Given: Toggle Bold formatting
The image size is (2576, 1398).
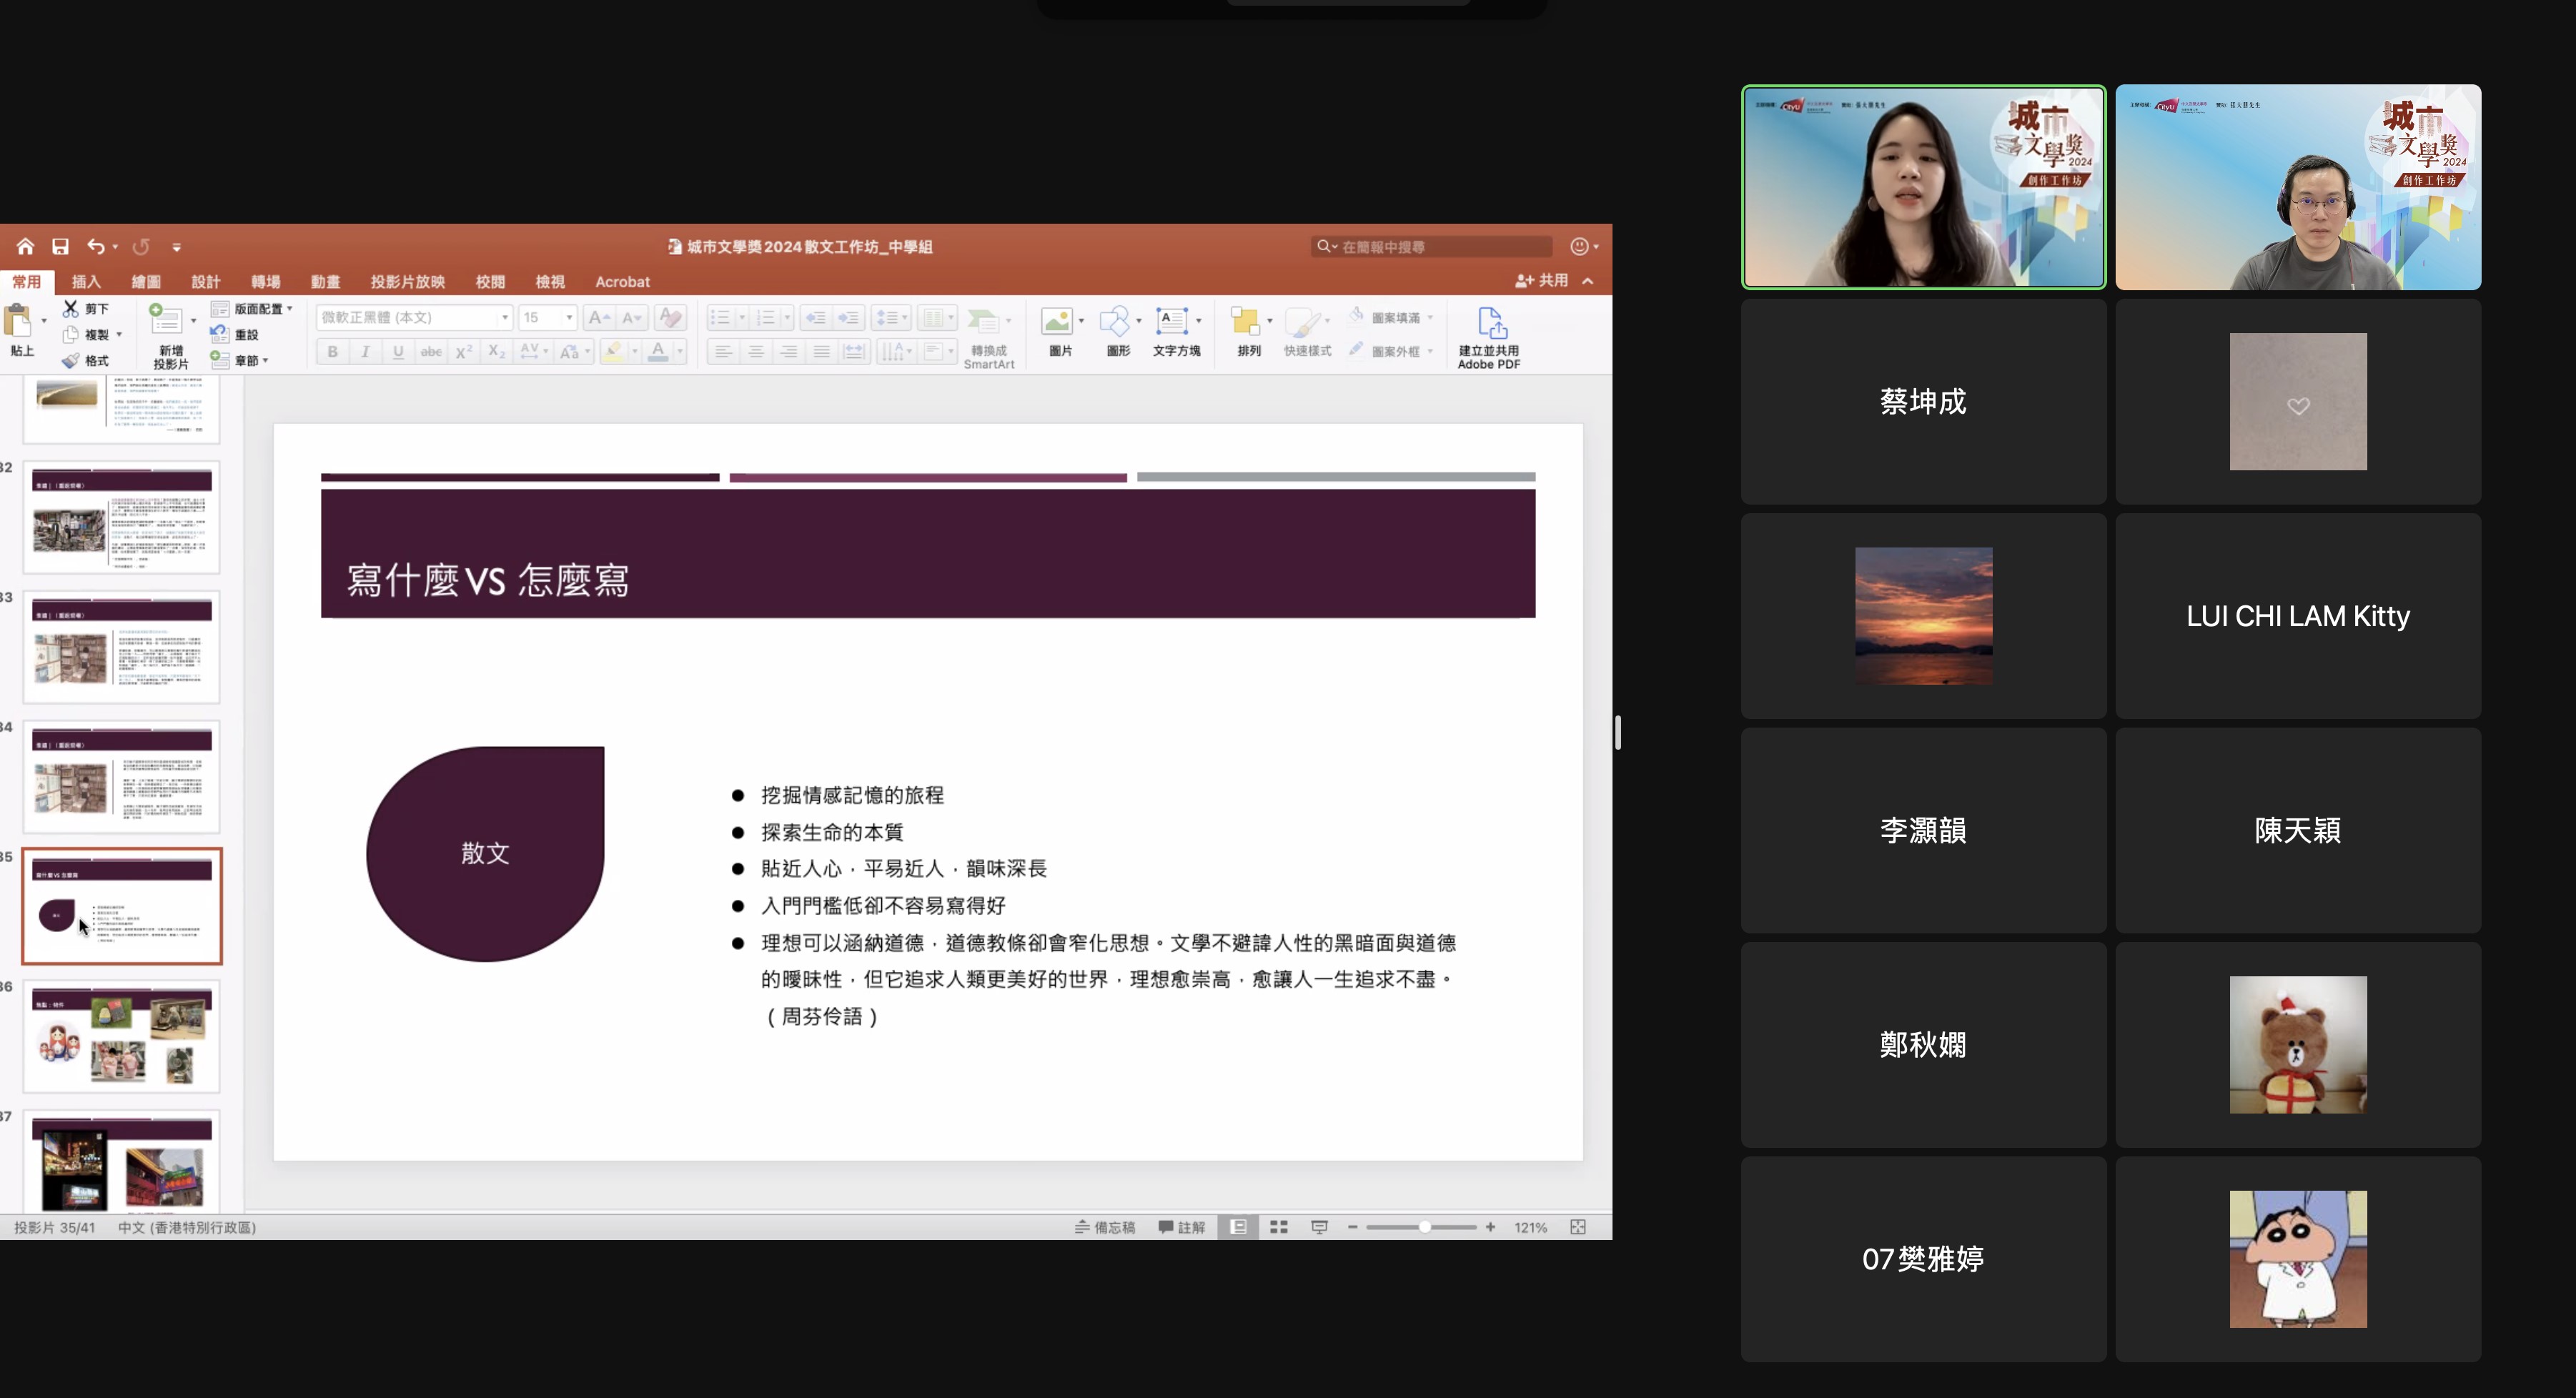Looking at the screenshot, I should click(333, 351).
